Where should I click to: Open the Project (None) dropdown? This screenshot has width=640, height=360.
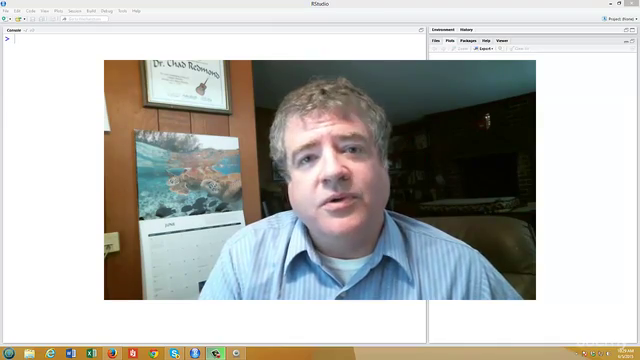click(620, 19)
